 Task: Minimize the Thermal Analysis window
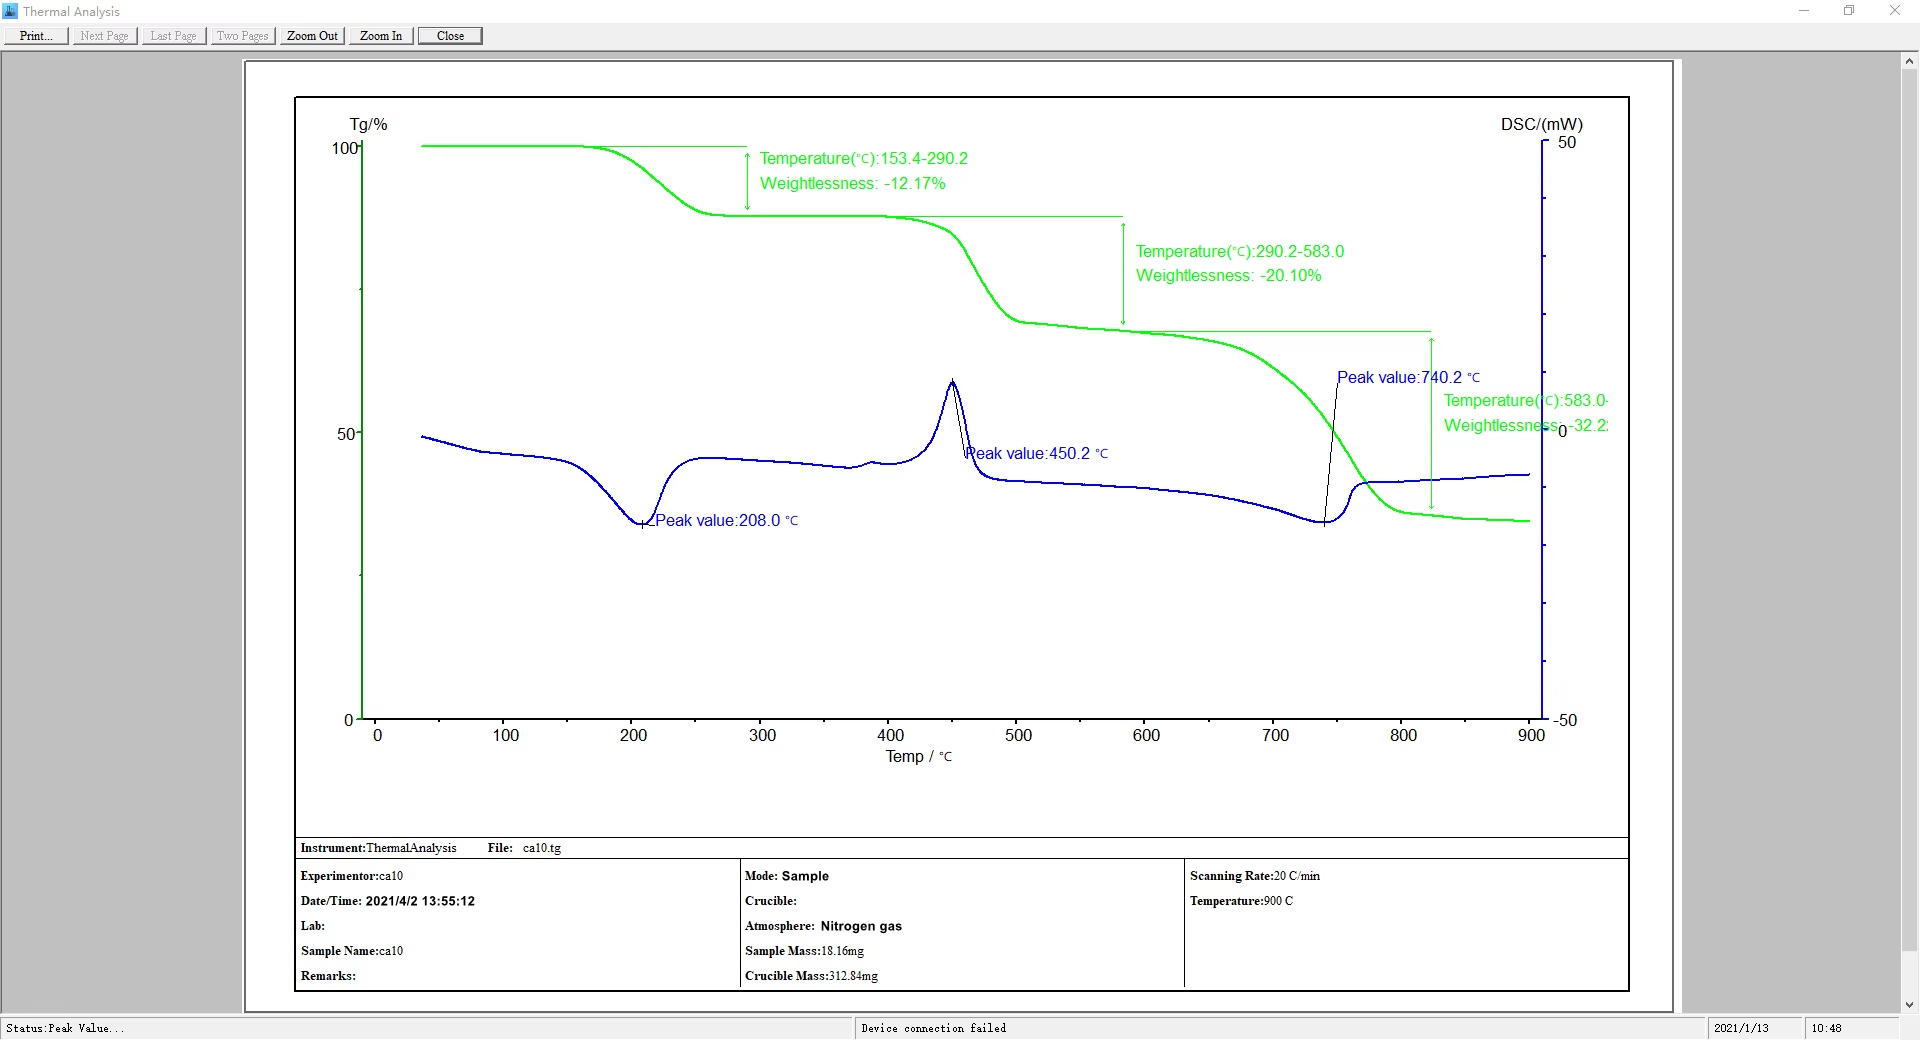(1804, 11)
